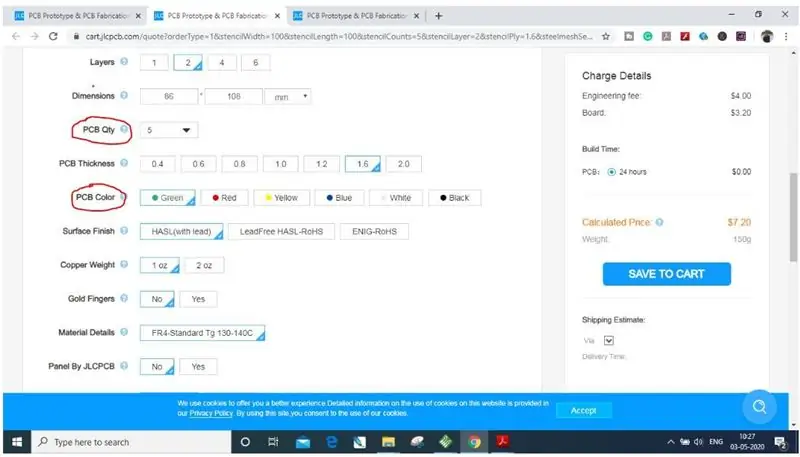Viewport: 800px width, 457px height.
Task: Open the Surface Finish help icon
Action: point(124,231)
